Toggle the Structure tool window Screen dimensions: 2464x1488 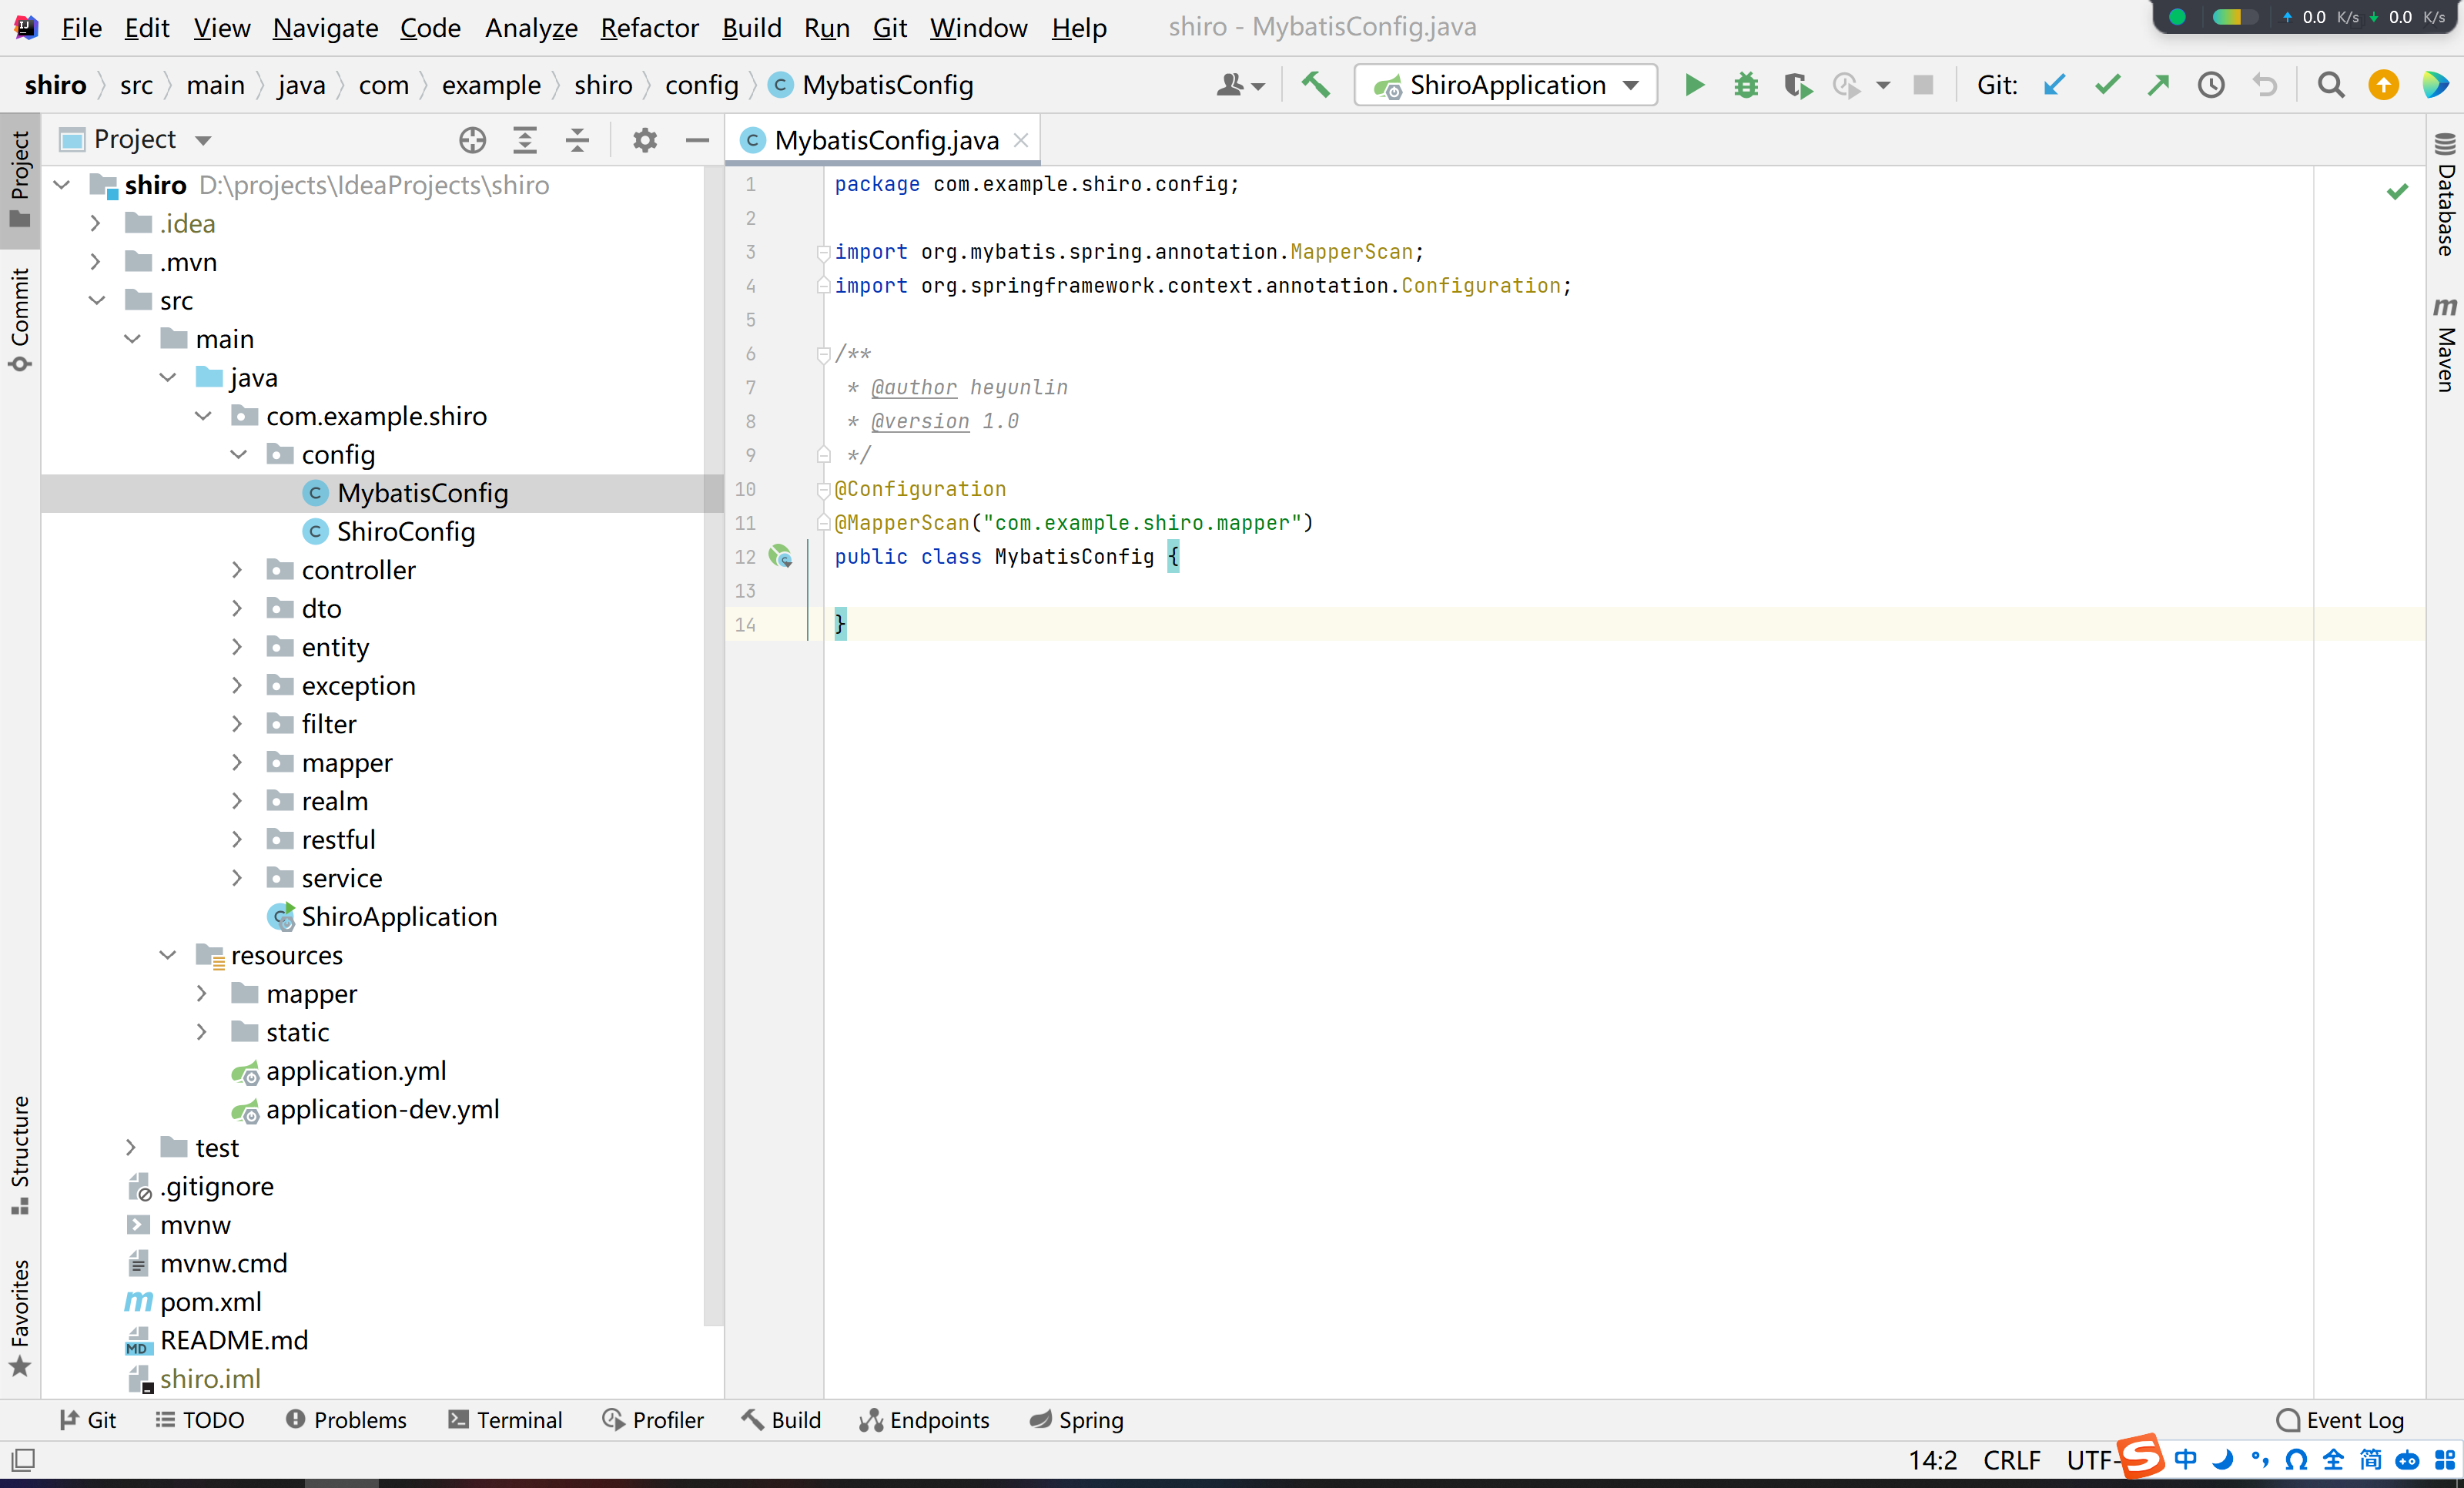point(20,1155)
